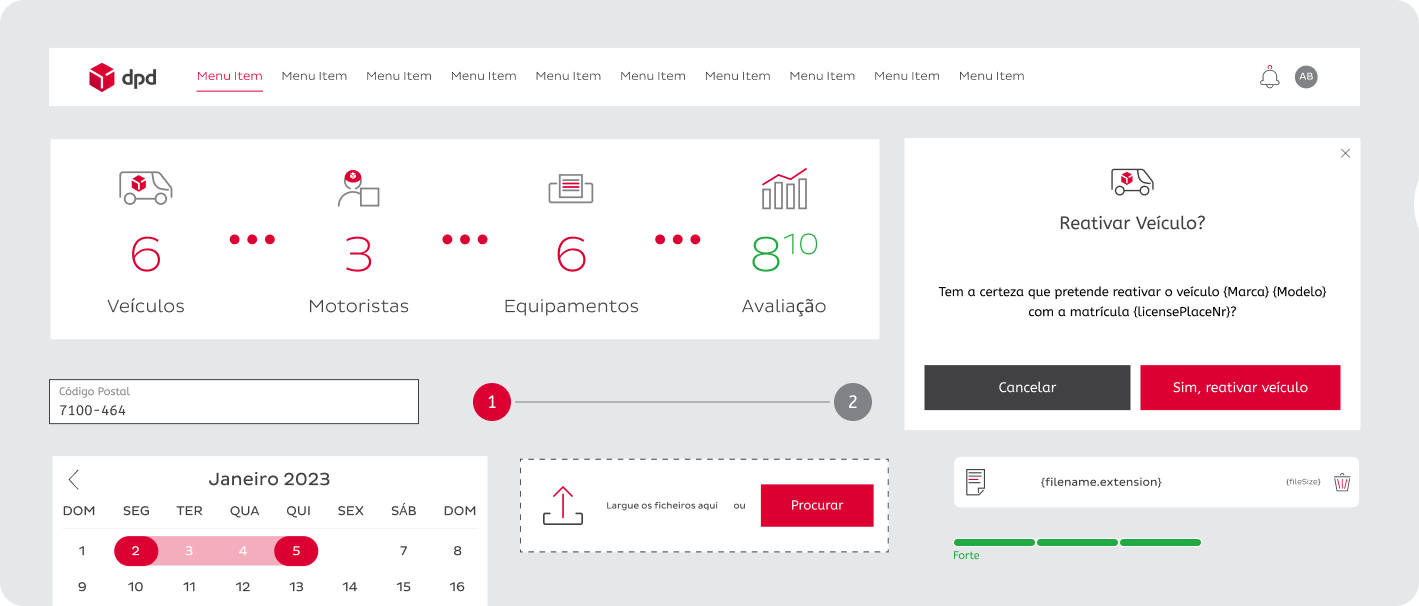
Task: Click the DPD logo in header
Action: pyautogui.click(x=122, y=77)
